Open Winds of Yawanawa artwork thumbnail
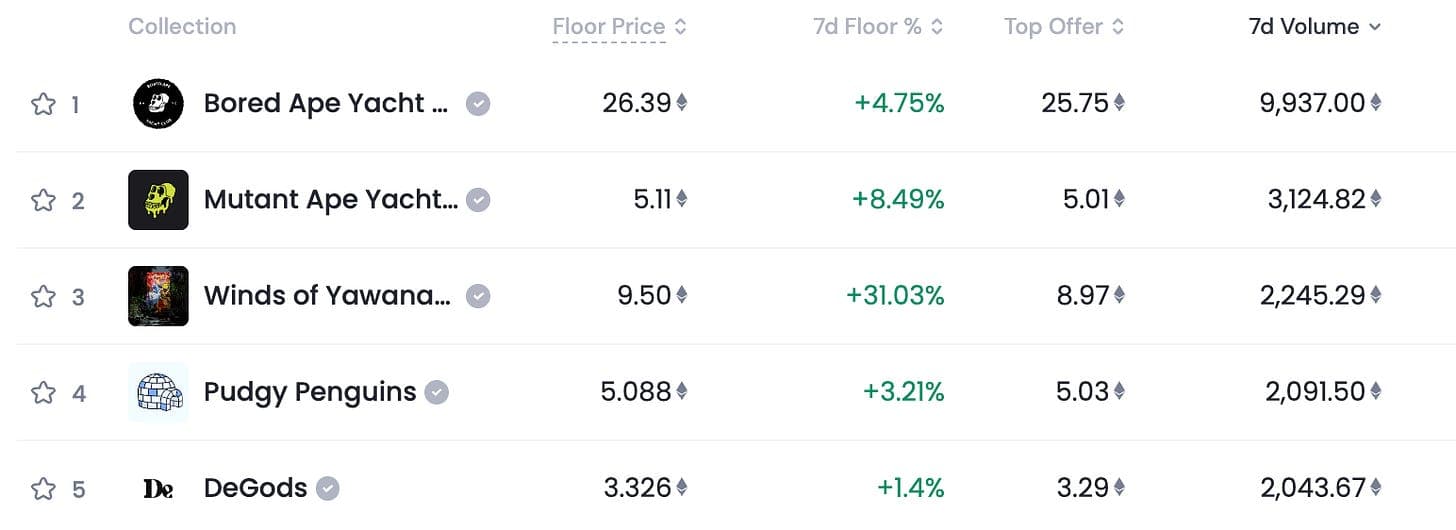This screenshot has width=1456, height=530. (158, 296)
